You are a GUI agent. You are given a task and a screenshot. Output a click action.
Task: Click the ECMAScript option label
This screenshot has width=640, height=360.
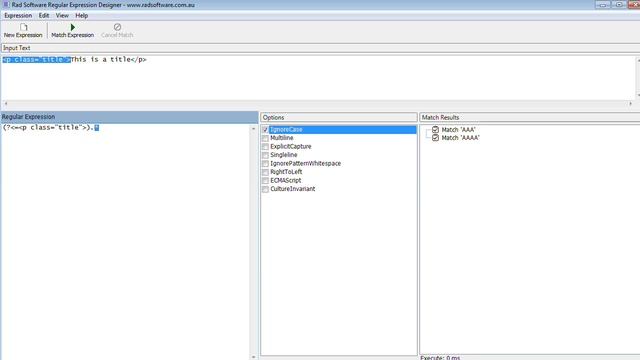point(286,180)
